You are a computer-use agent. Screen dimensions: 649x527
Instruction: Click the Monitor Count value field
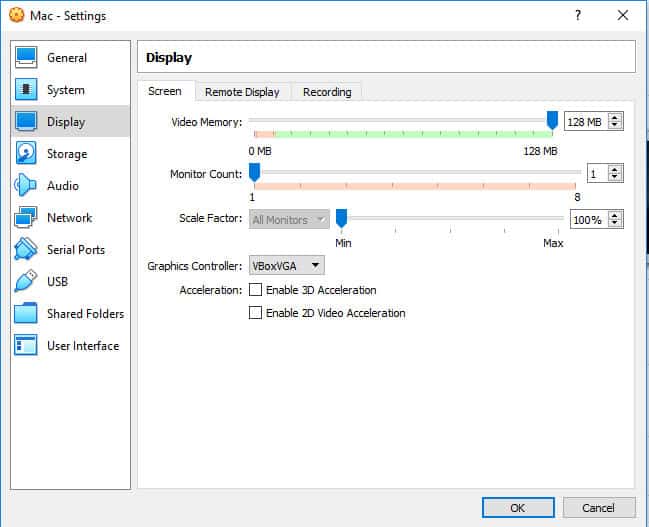pos(598,174)
